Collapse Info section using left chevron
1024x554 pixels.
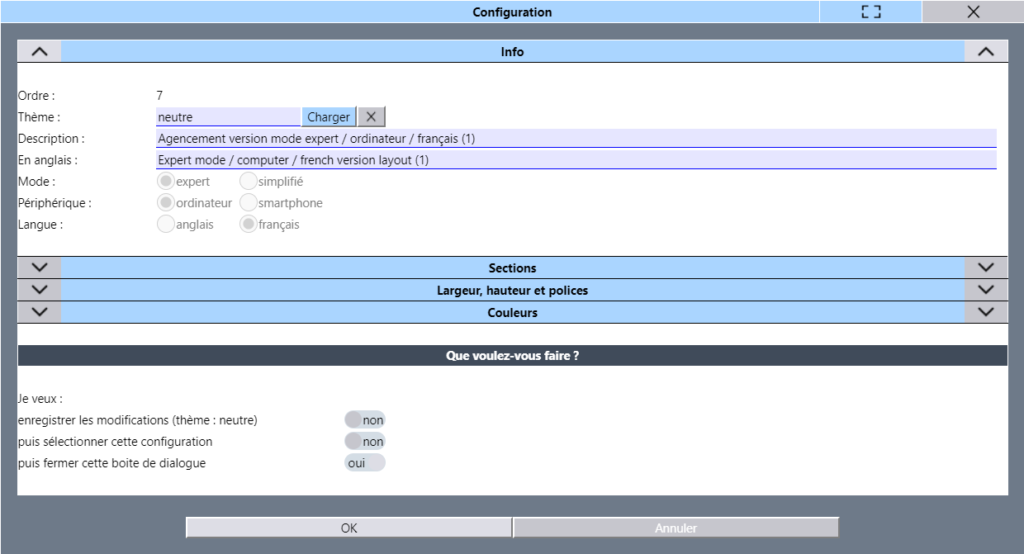[x=39, y=52]
